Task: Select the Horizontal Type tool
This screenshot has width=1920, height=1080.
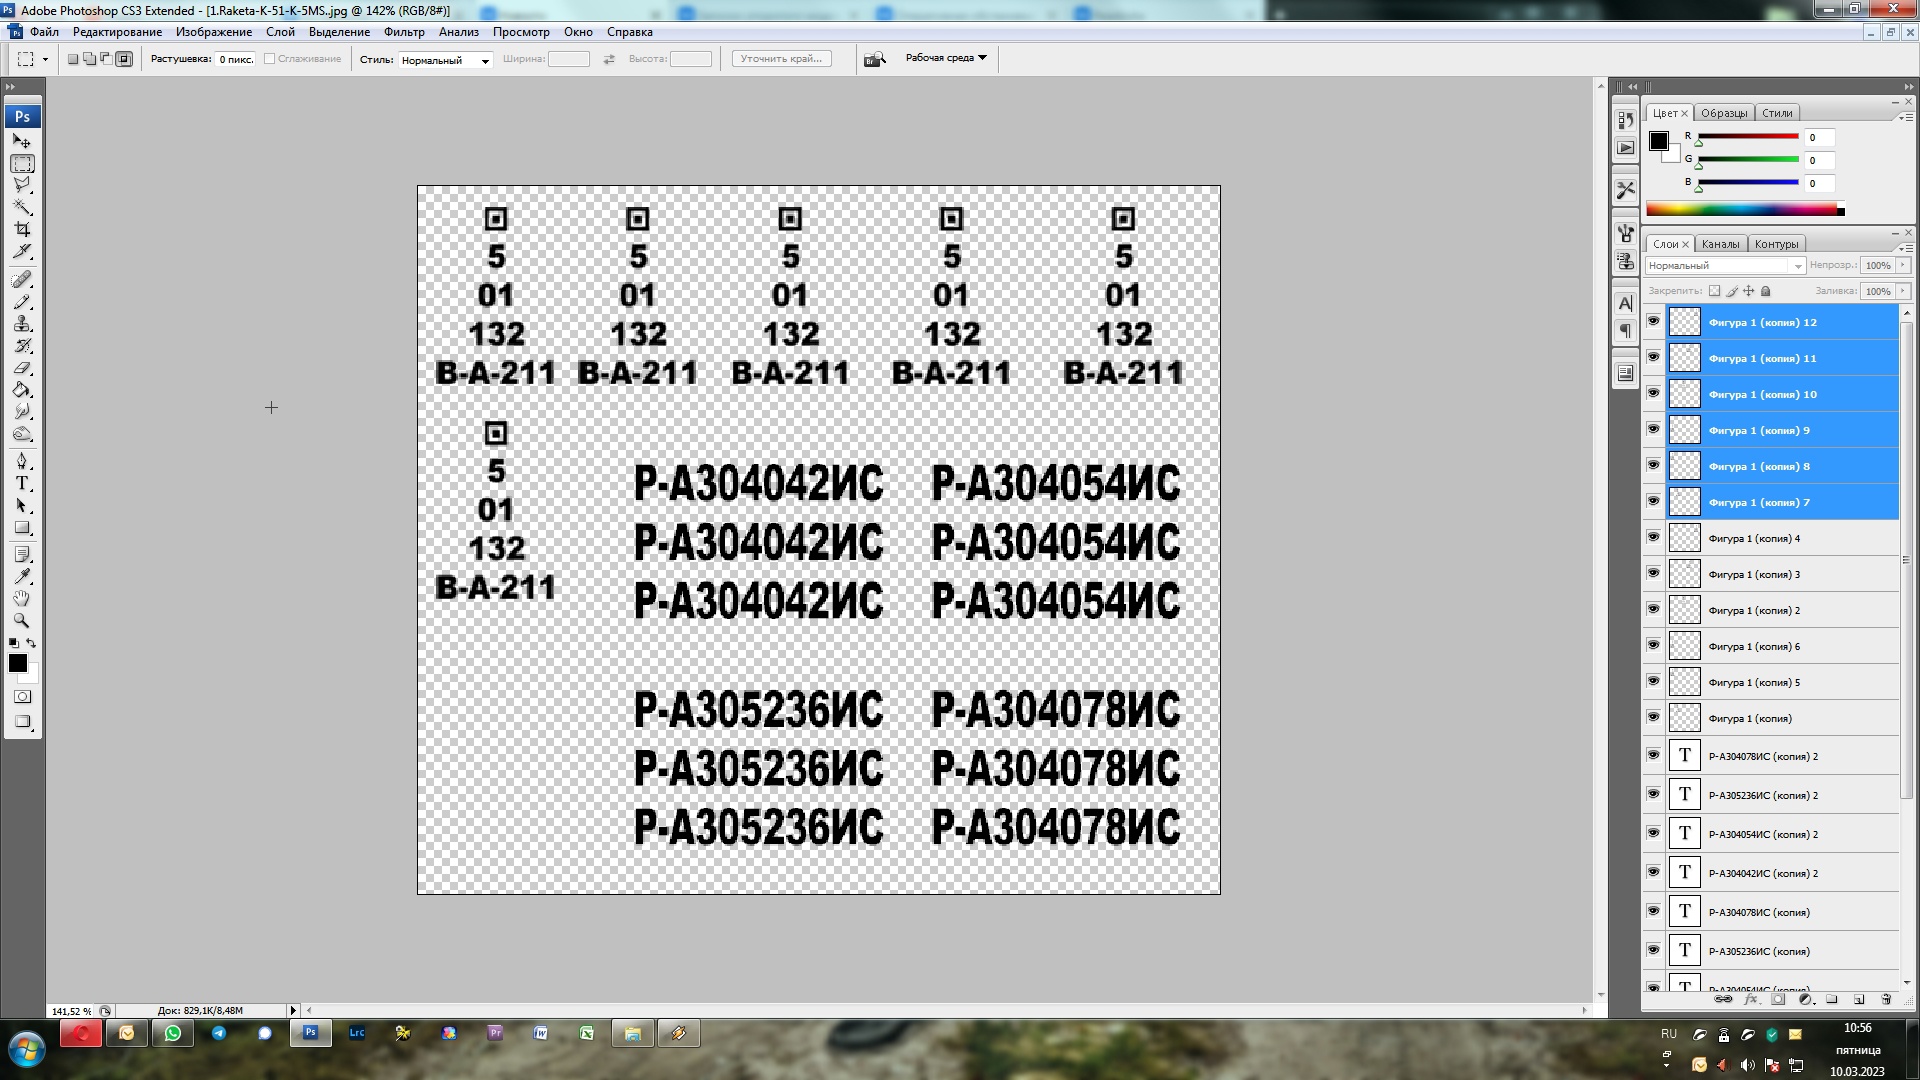Action: point(22,484)
